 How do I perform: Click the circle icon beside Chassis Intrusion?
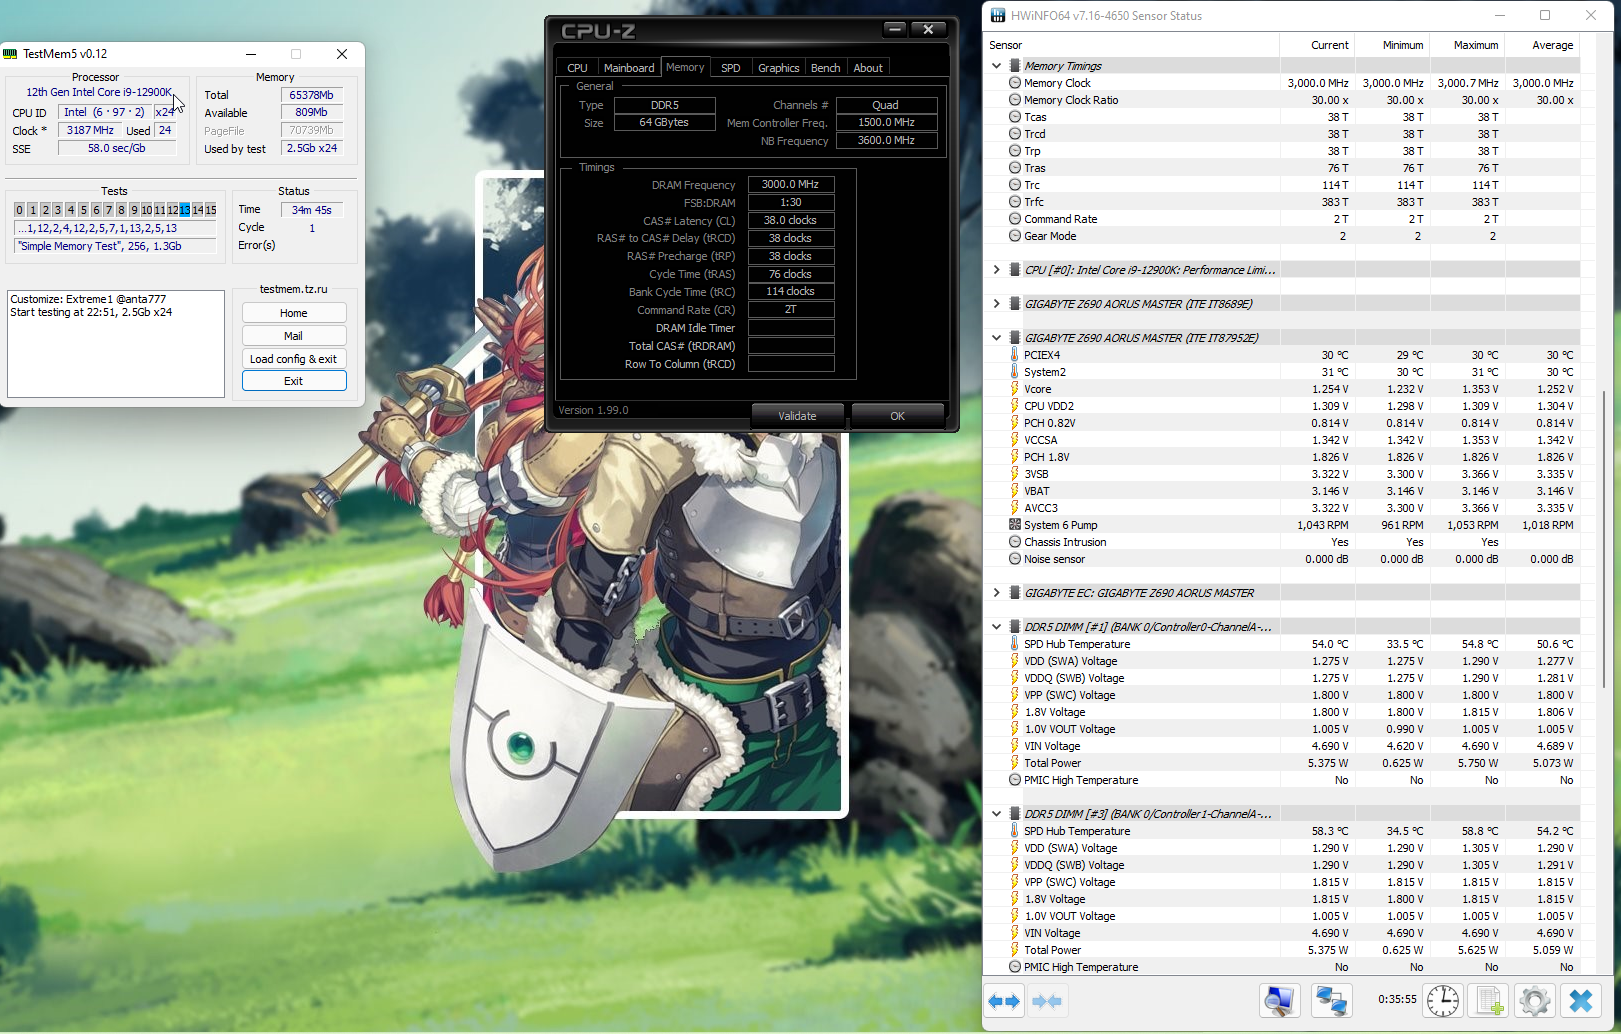(1015, 542)
